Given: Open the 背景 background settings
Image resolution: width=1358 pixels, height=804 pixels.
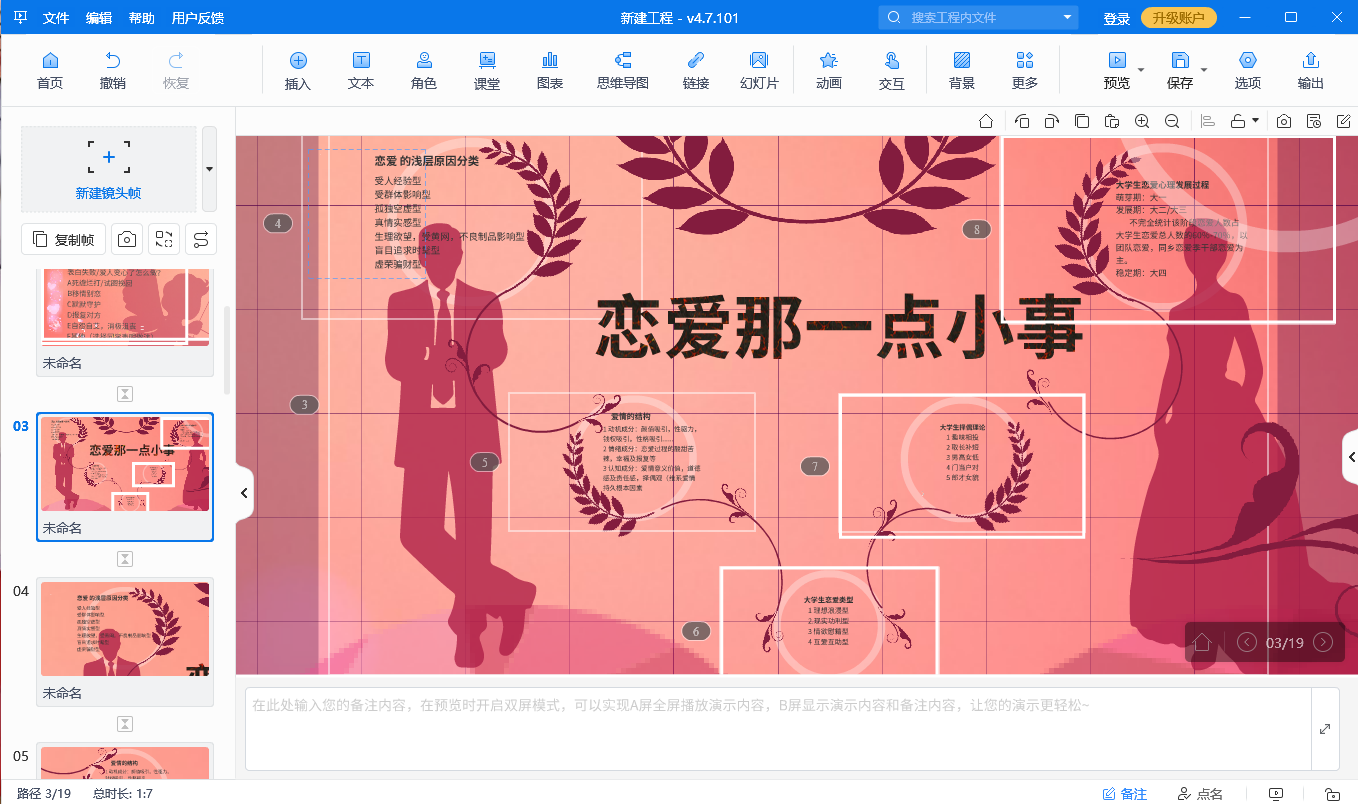Looking at the screenshot, I should [962, 71].
